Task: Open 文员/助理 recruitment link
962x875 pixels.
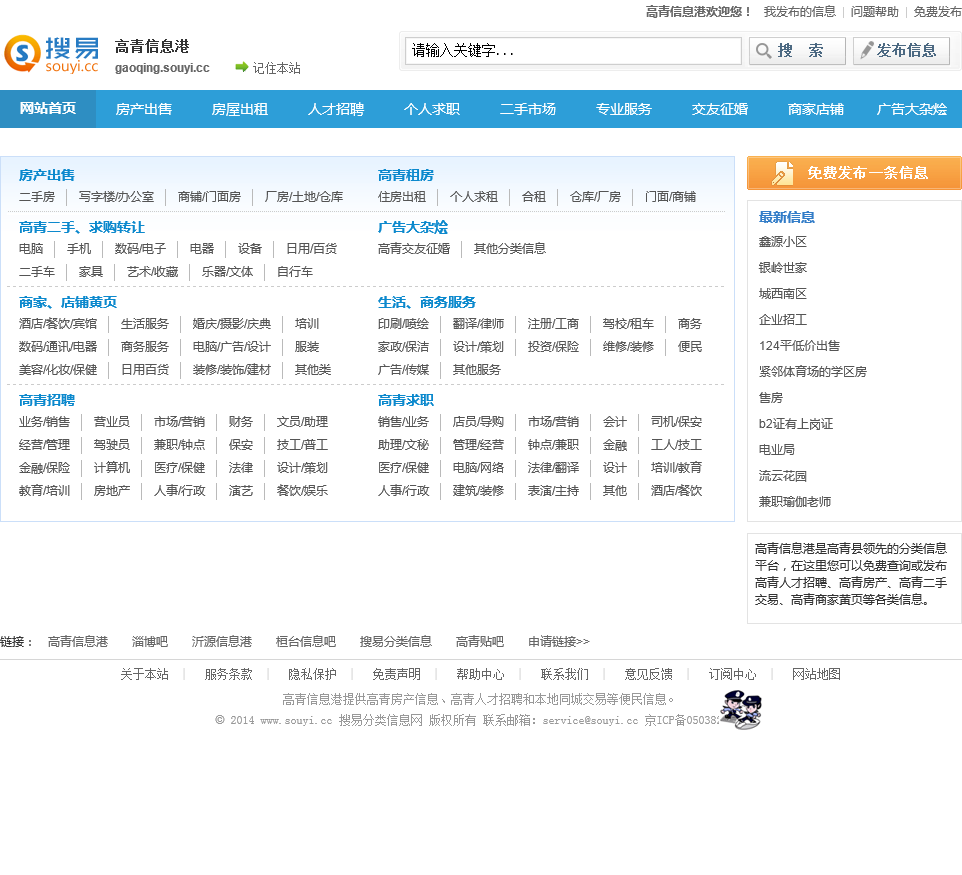Action: 302,422
